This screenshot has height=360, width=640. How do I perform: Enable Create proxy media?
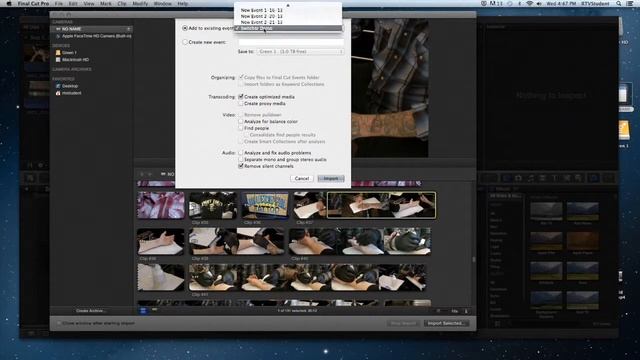click(241, 104)
